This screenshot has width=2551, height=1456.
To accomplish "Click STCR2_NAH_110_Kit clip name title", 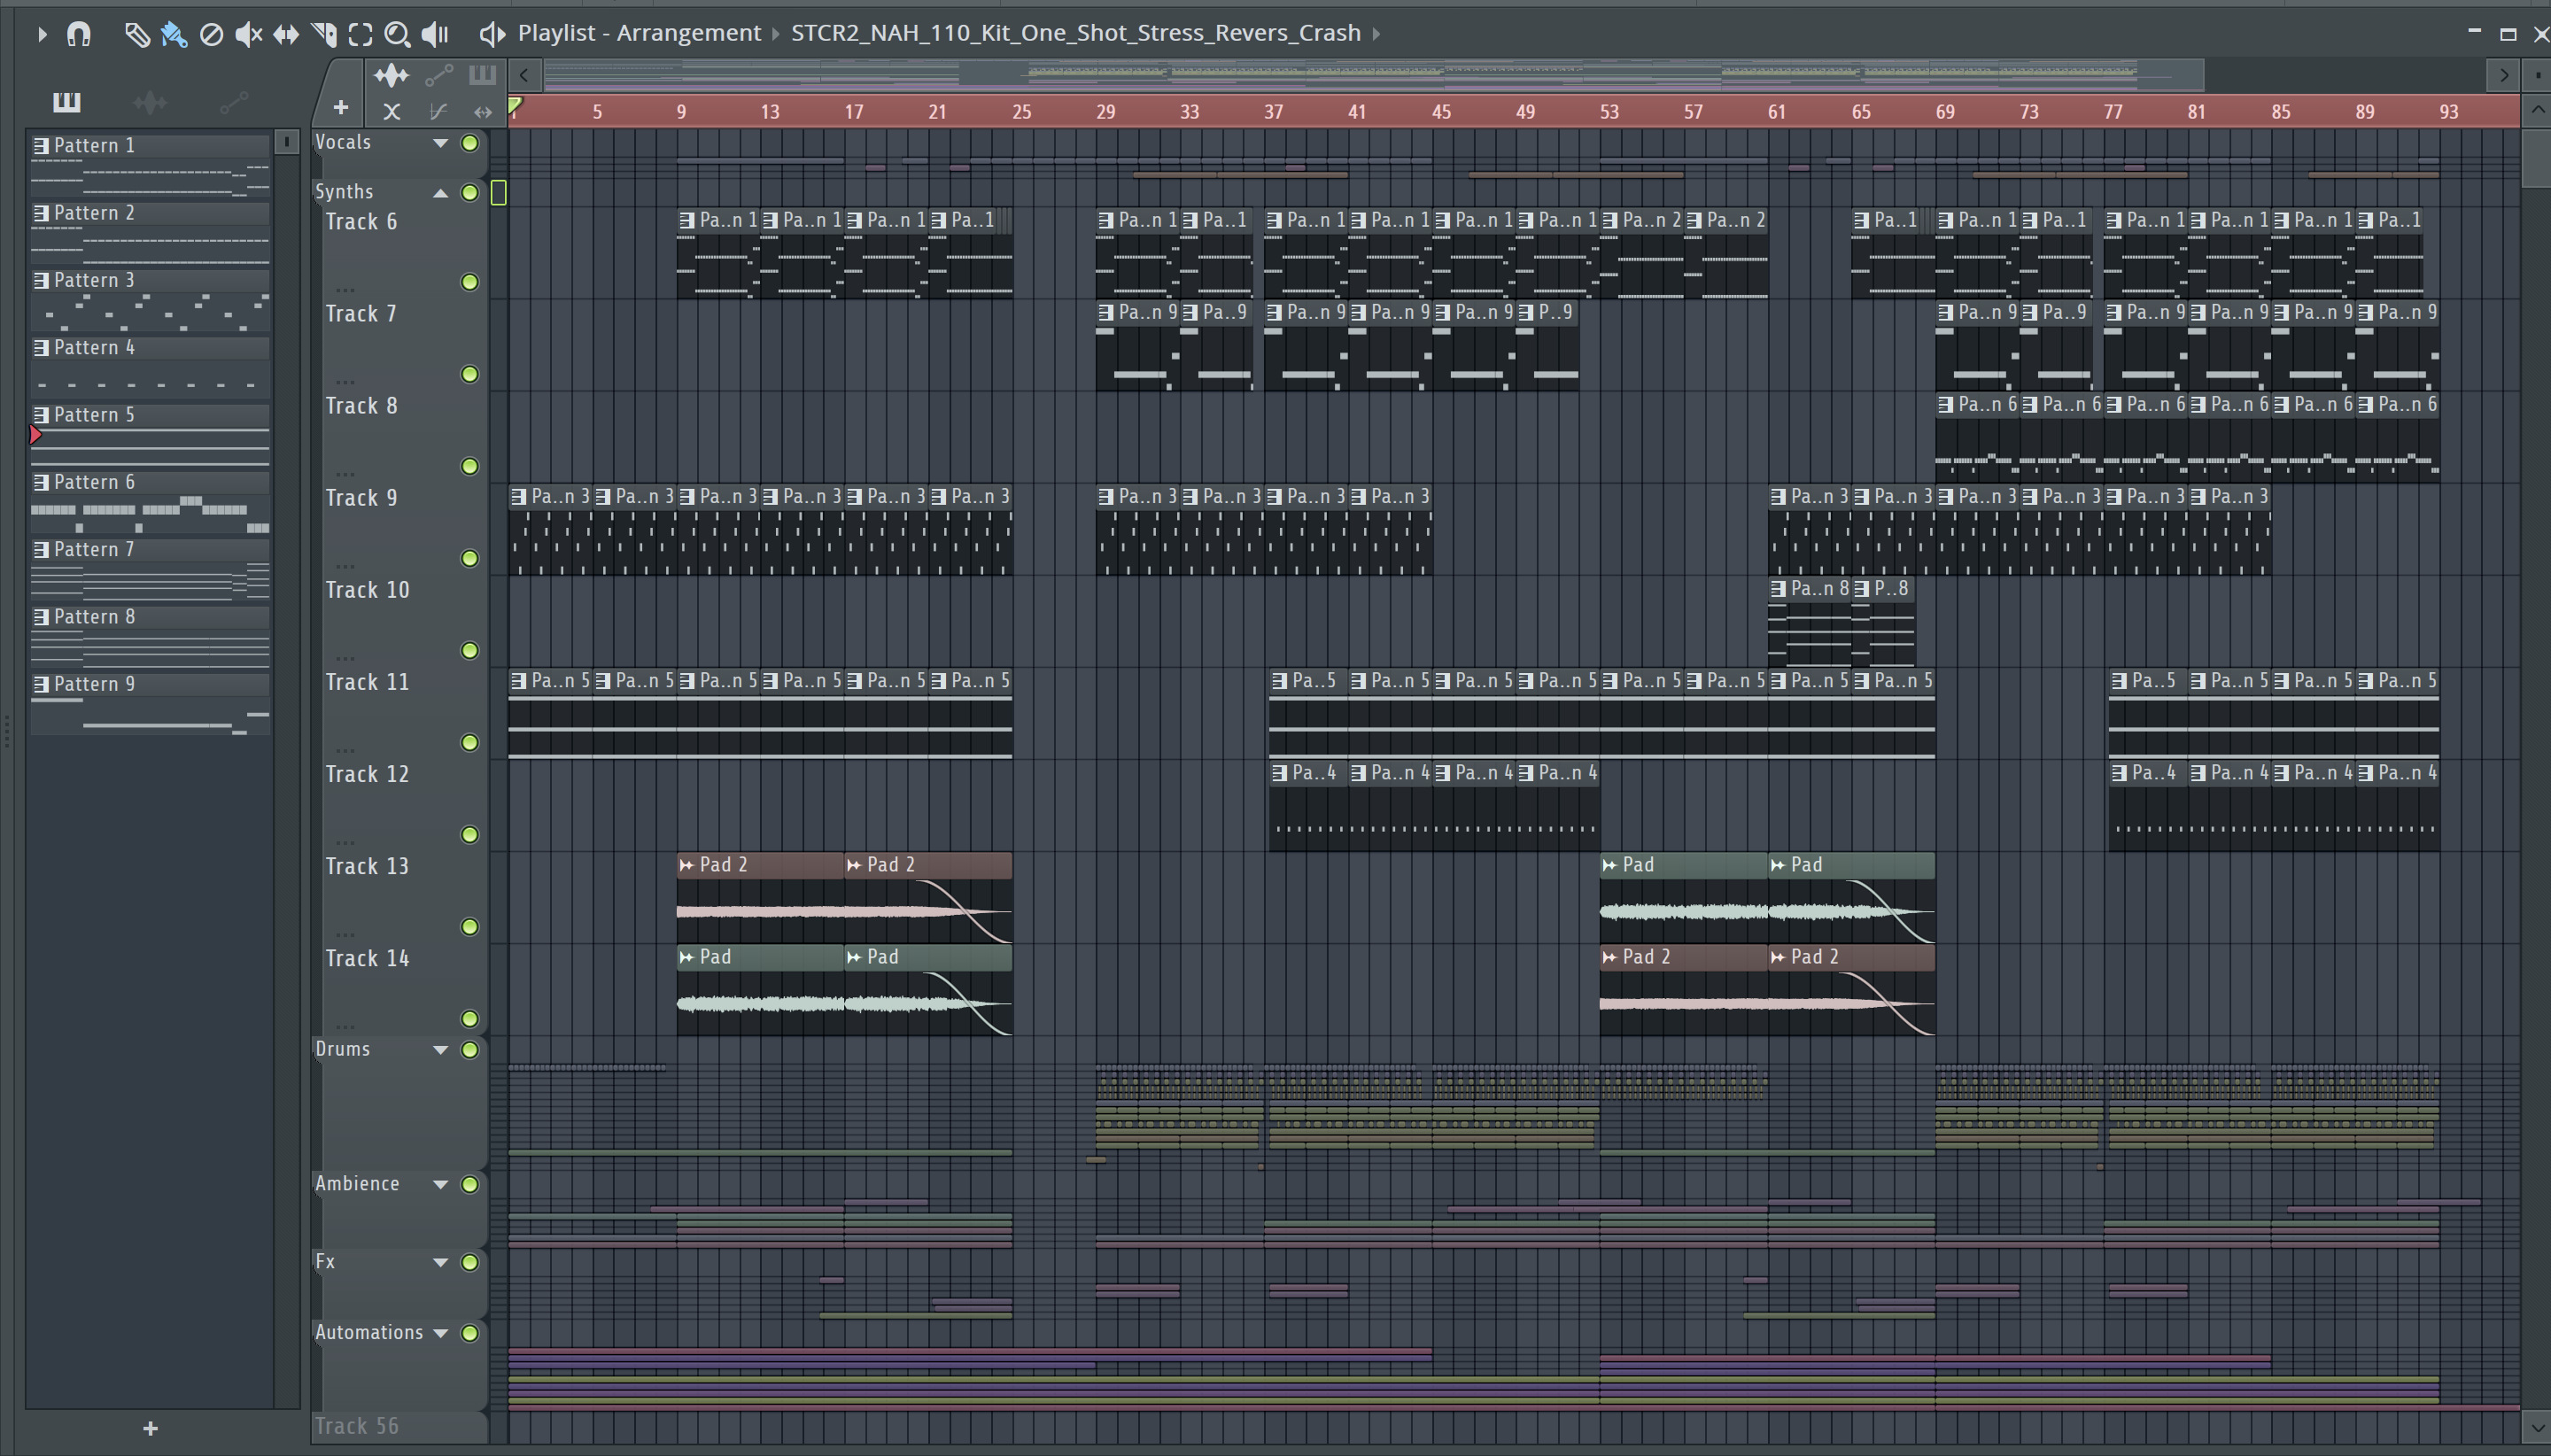I will click(1076, 33).
